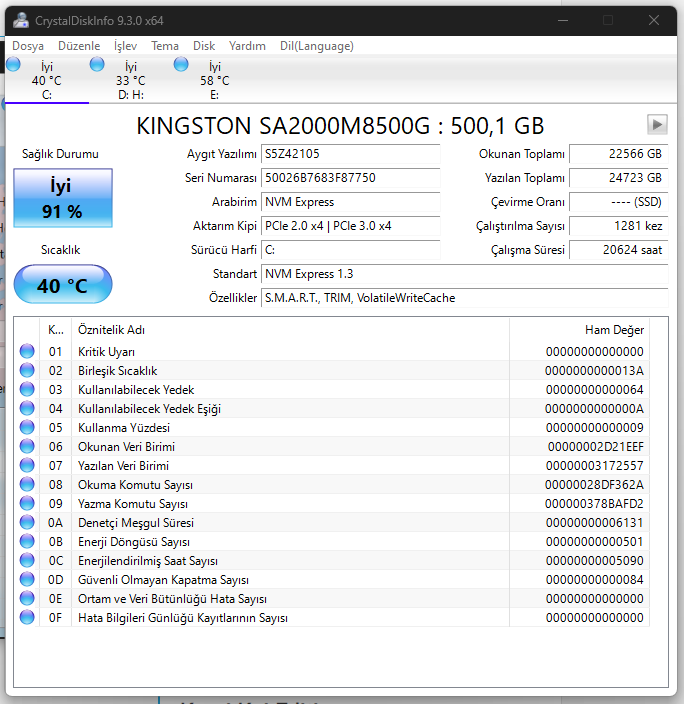The height and width of the screenshot is (704, 684).
Task: Click the KINGSTON SA2000M8500G disk title
Action: click(340, 126)
